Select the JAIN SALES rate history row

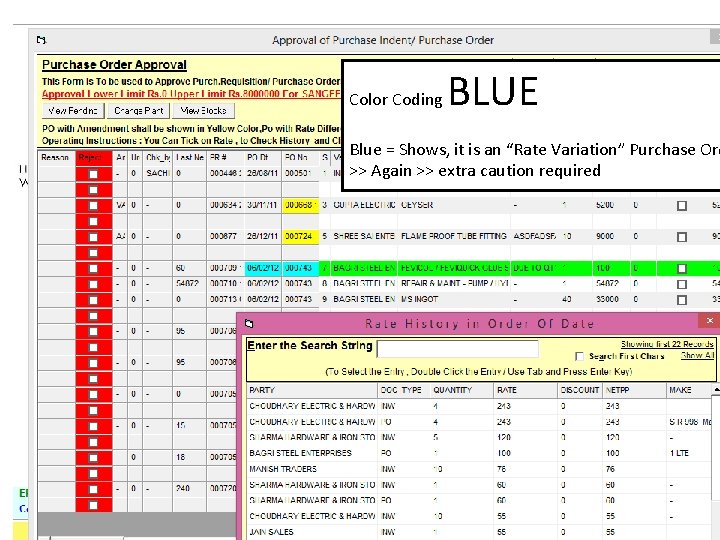tap(479, 532)
